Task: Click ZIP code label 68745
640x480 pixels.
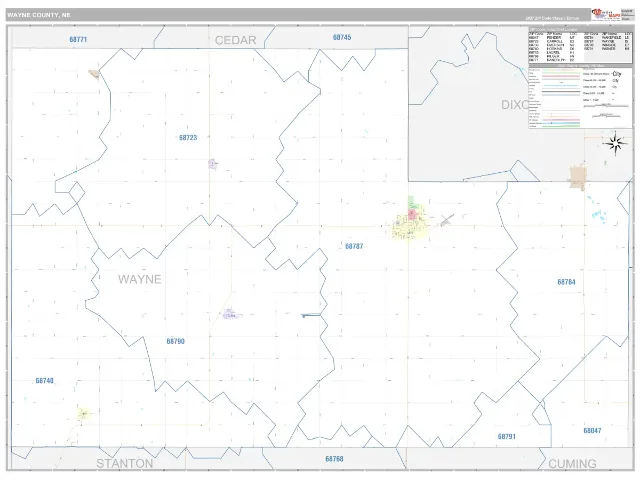Action: [342, 37]
